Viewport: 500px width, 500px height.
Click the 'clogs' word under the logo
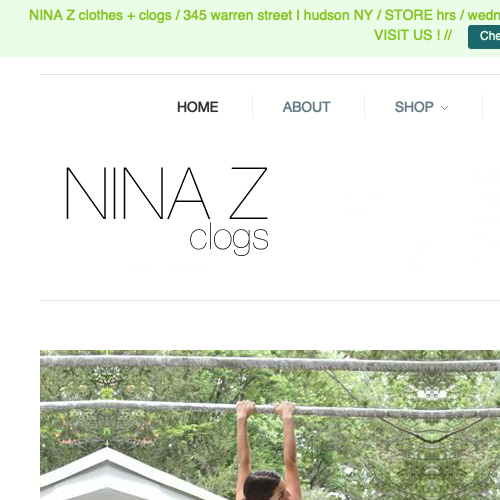click(x=229, y=238)
